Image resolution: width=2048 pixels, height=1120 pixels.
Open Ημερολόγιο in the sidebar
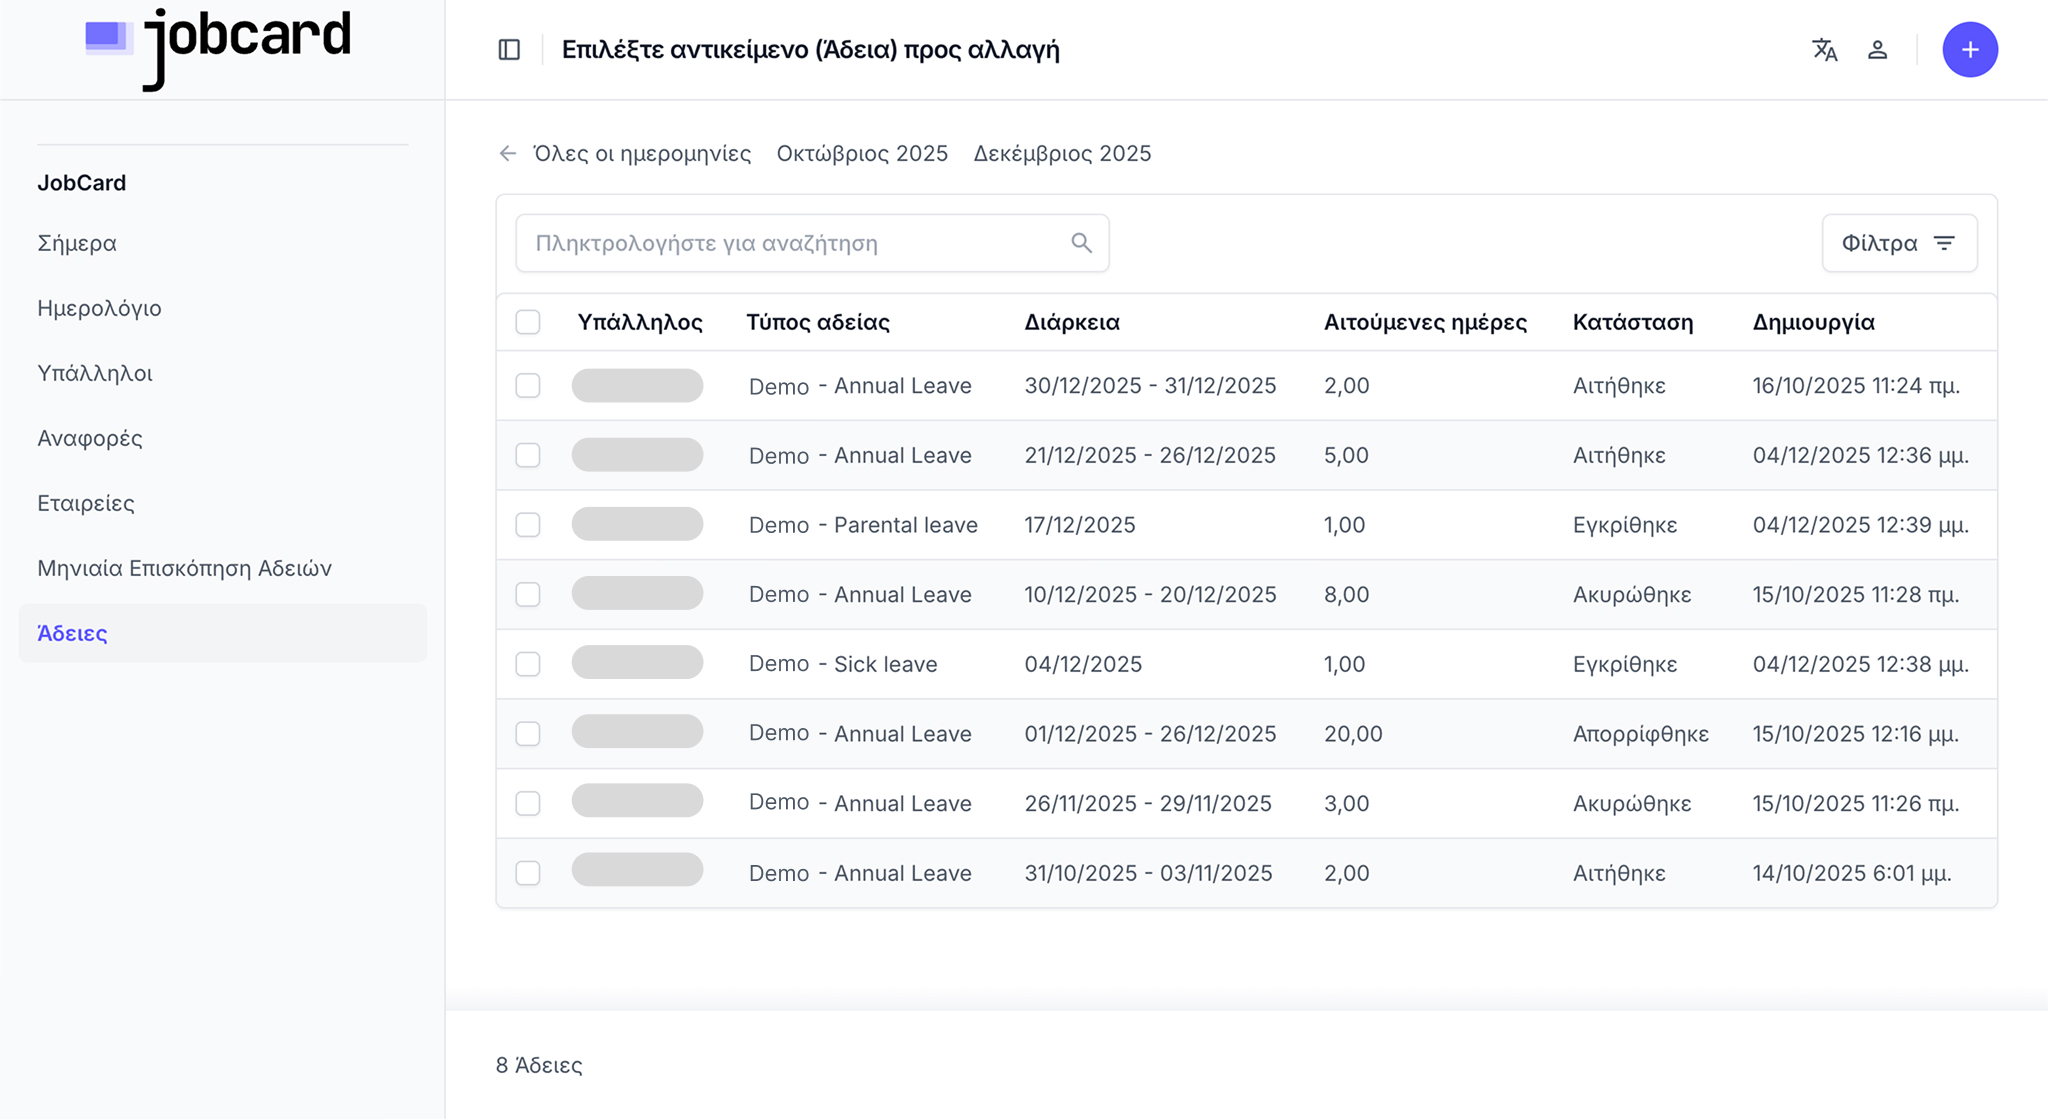(x=99, y=308)
